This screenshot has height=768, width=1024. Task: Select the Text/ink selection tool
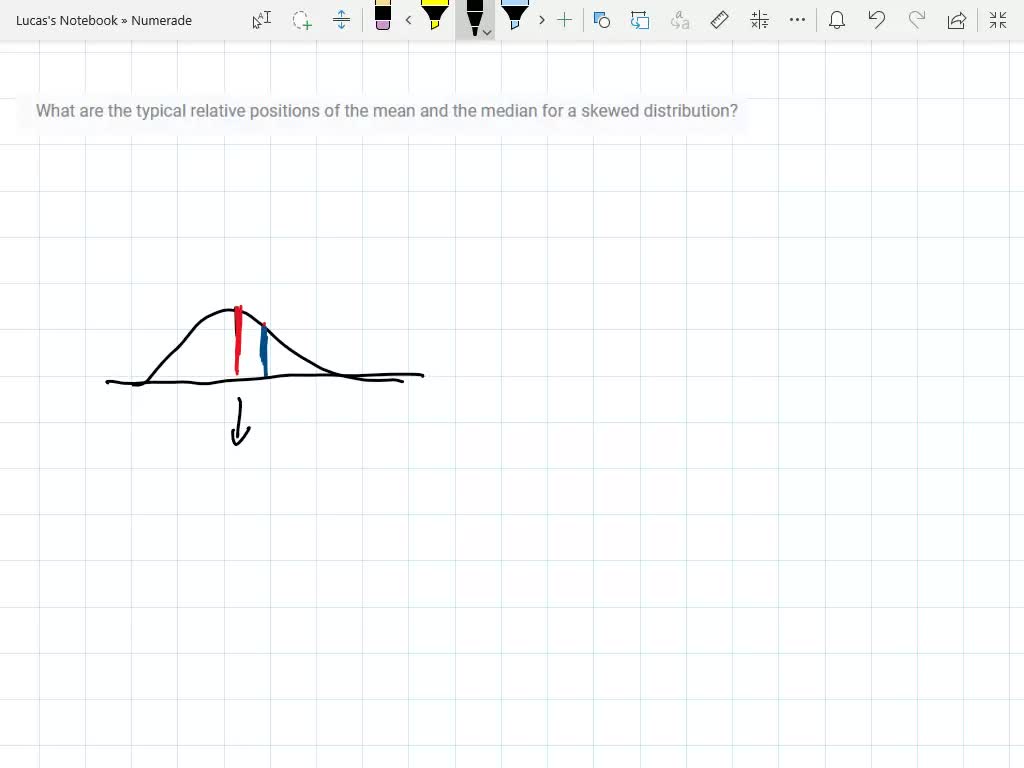(x=261, y=19)
